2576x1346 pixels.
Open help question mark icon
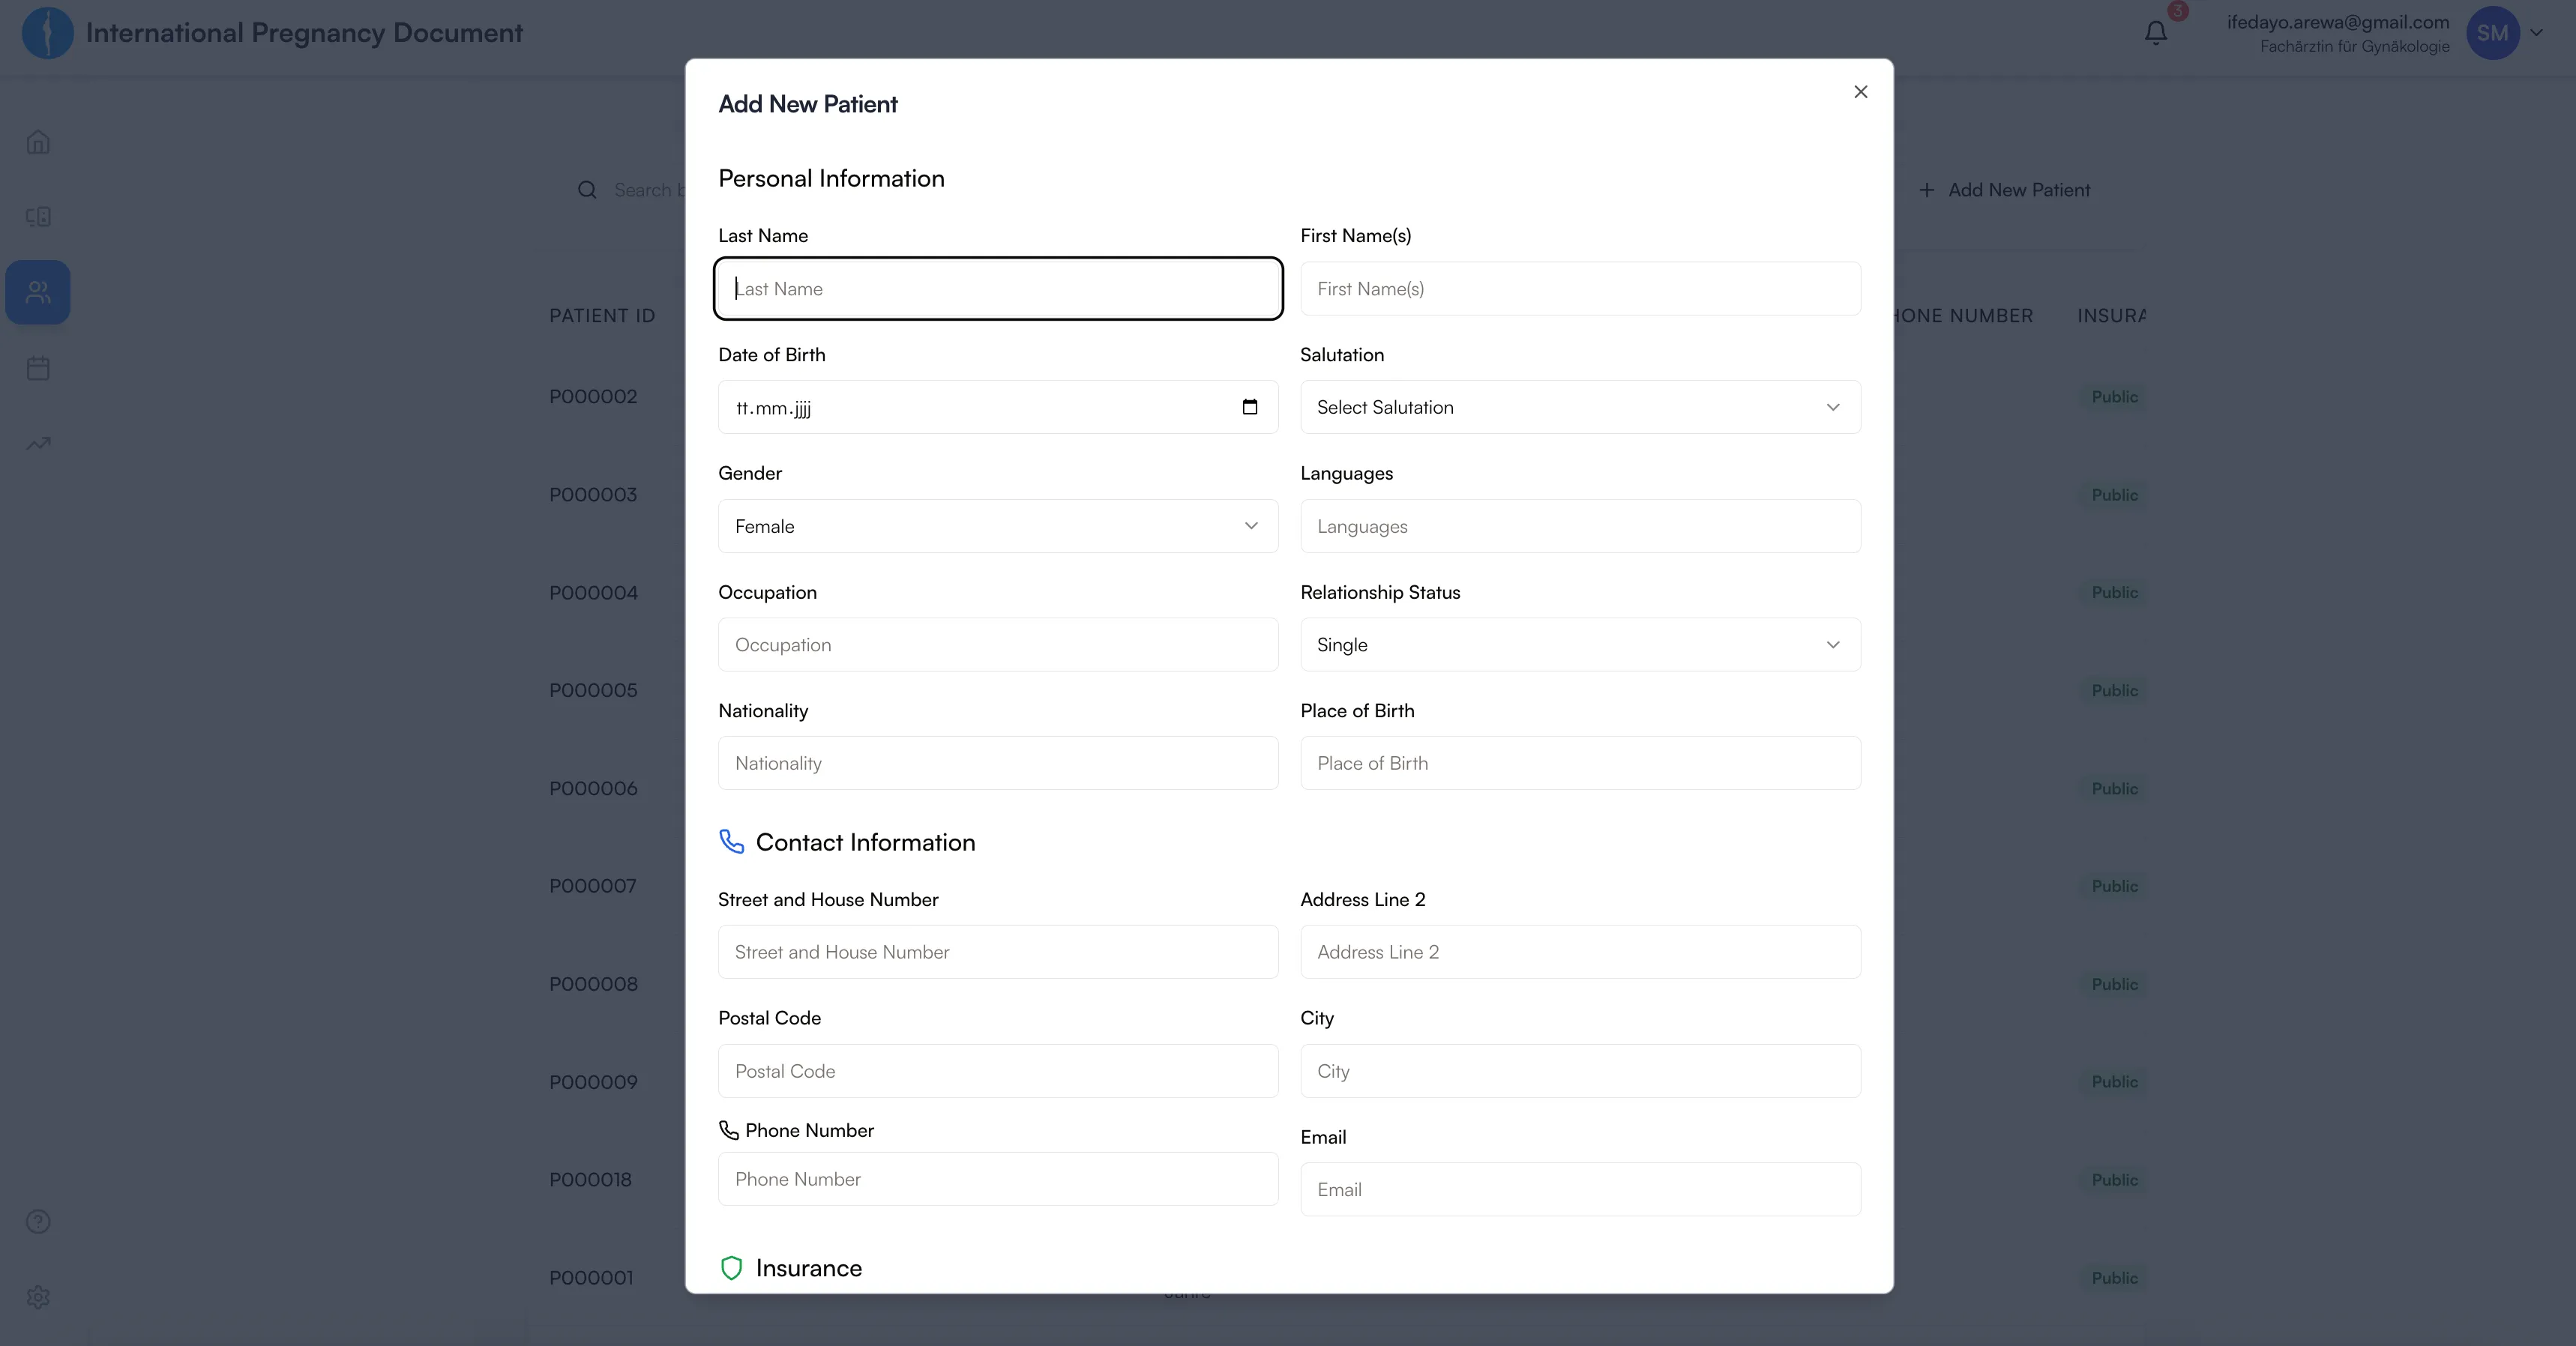38,1221
